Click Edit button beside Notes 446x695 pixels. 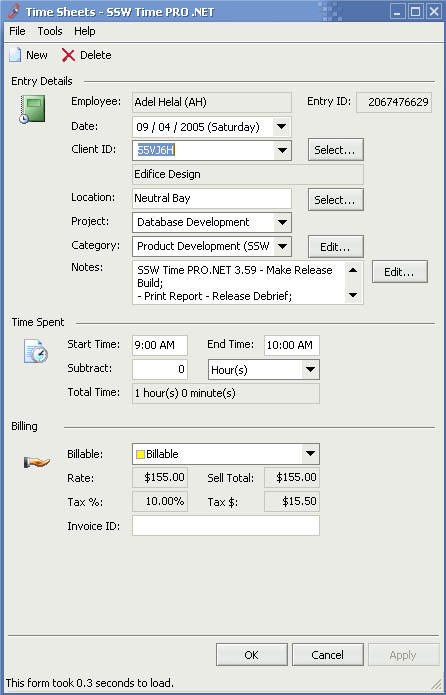(x=399, y=272)
